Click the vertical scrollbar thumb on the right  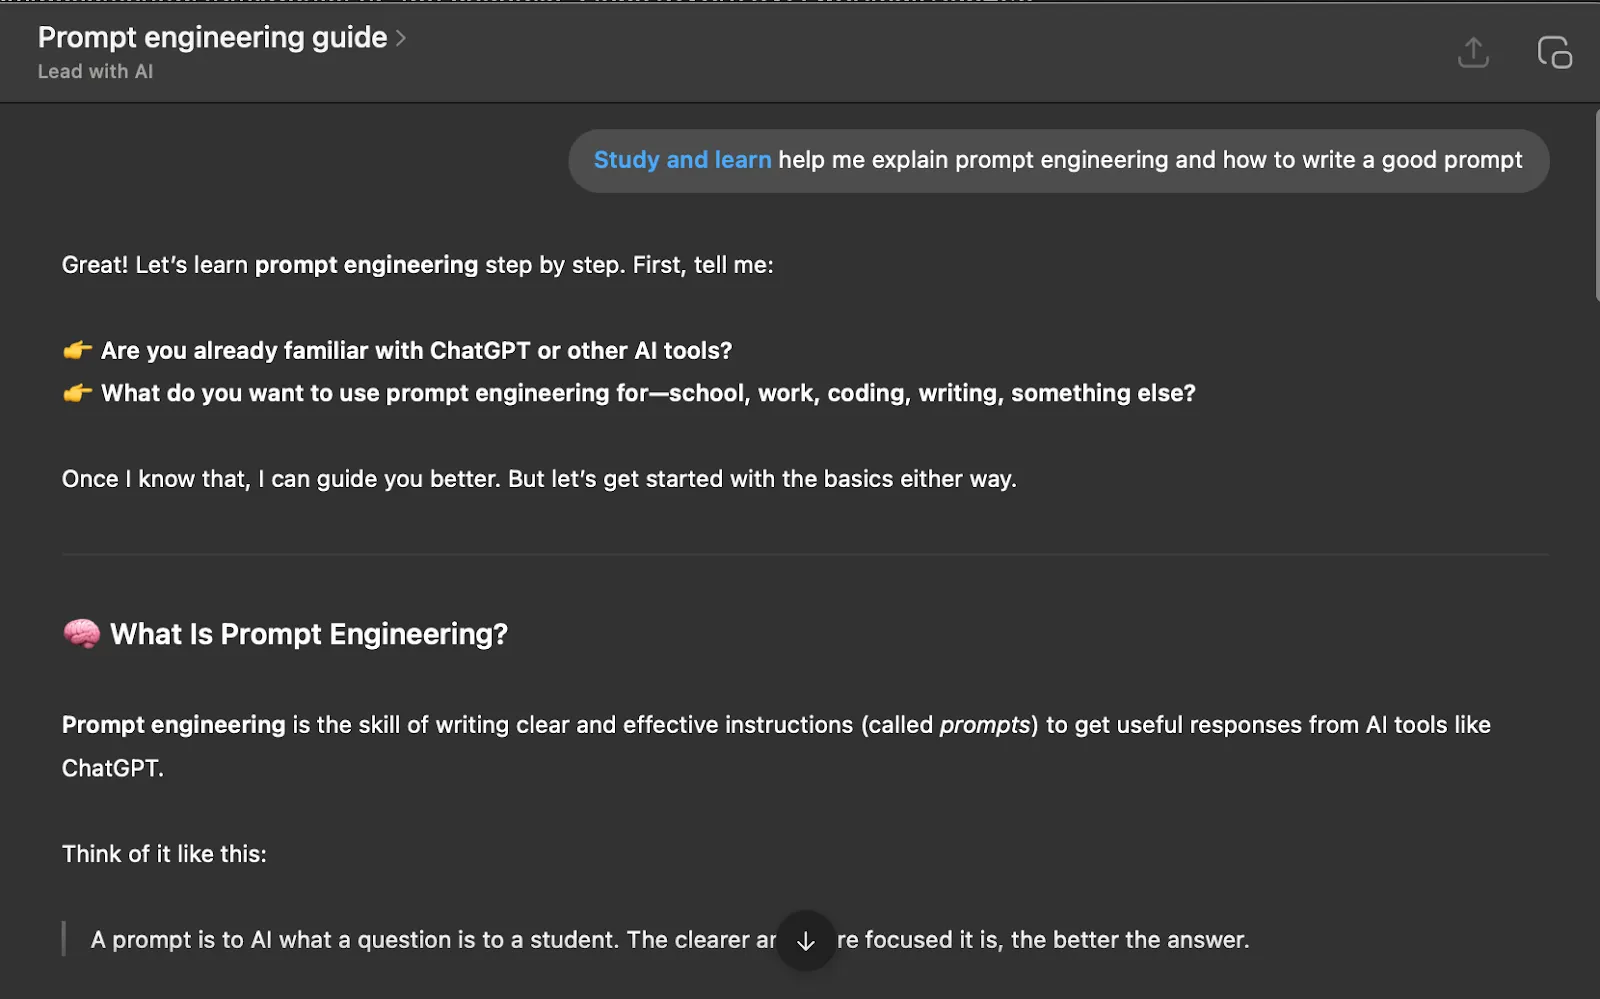pyautogui.click(x=1596, y=205)
